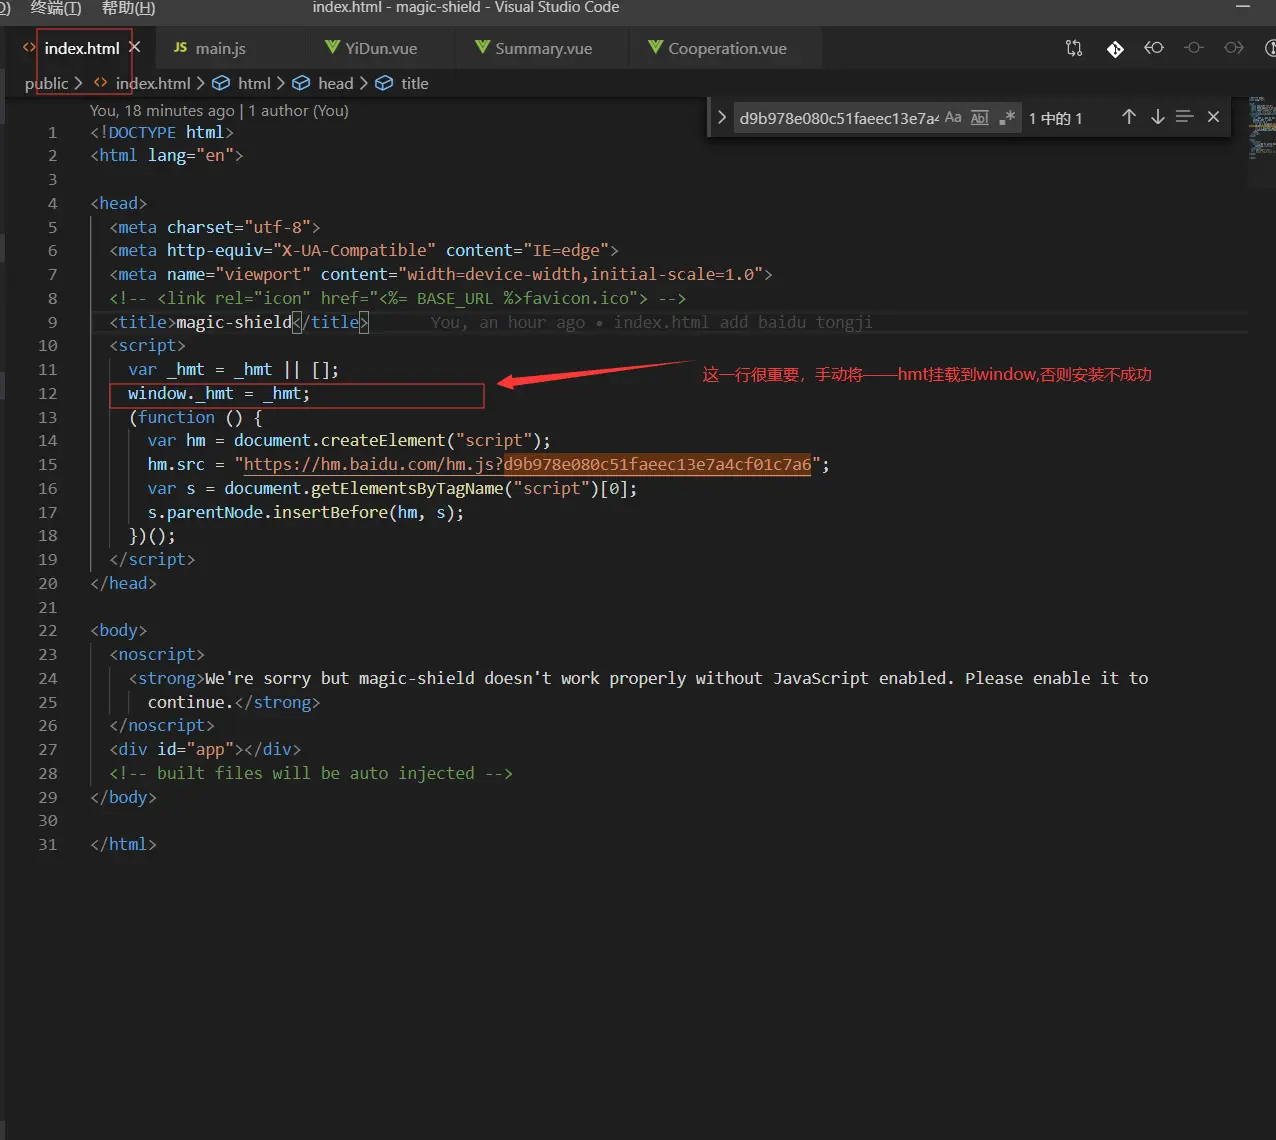Click line number 12 in the gutter
Screen dimensions: 1276x1140
coord(48,393)
